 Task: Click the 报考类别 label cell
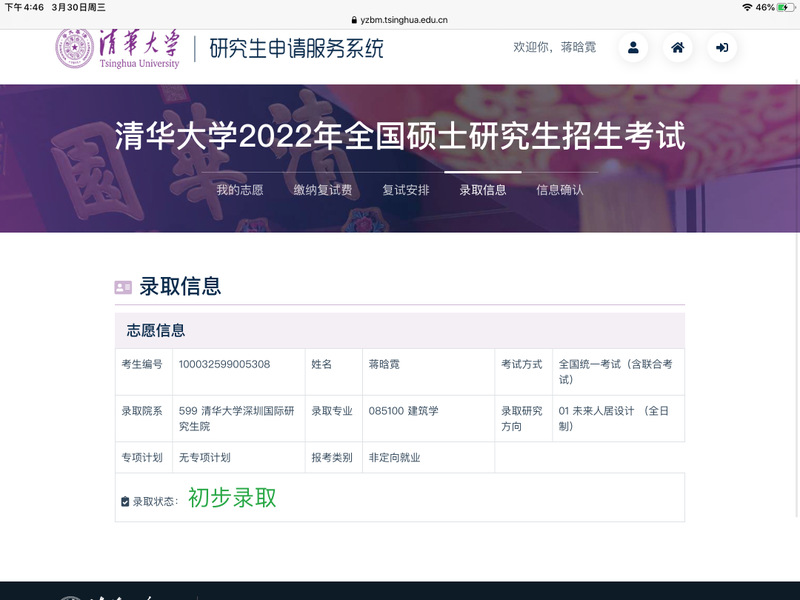334,457
